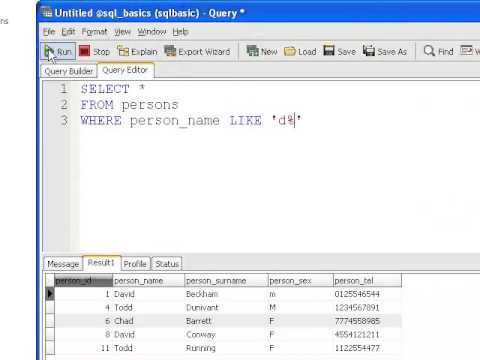Save As a new query file
480x360 pixels.
pos(385,51)
